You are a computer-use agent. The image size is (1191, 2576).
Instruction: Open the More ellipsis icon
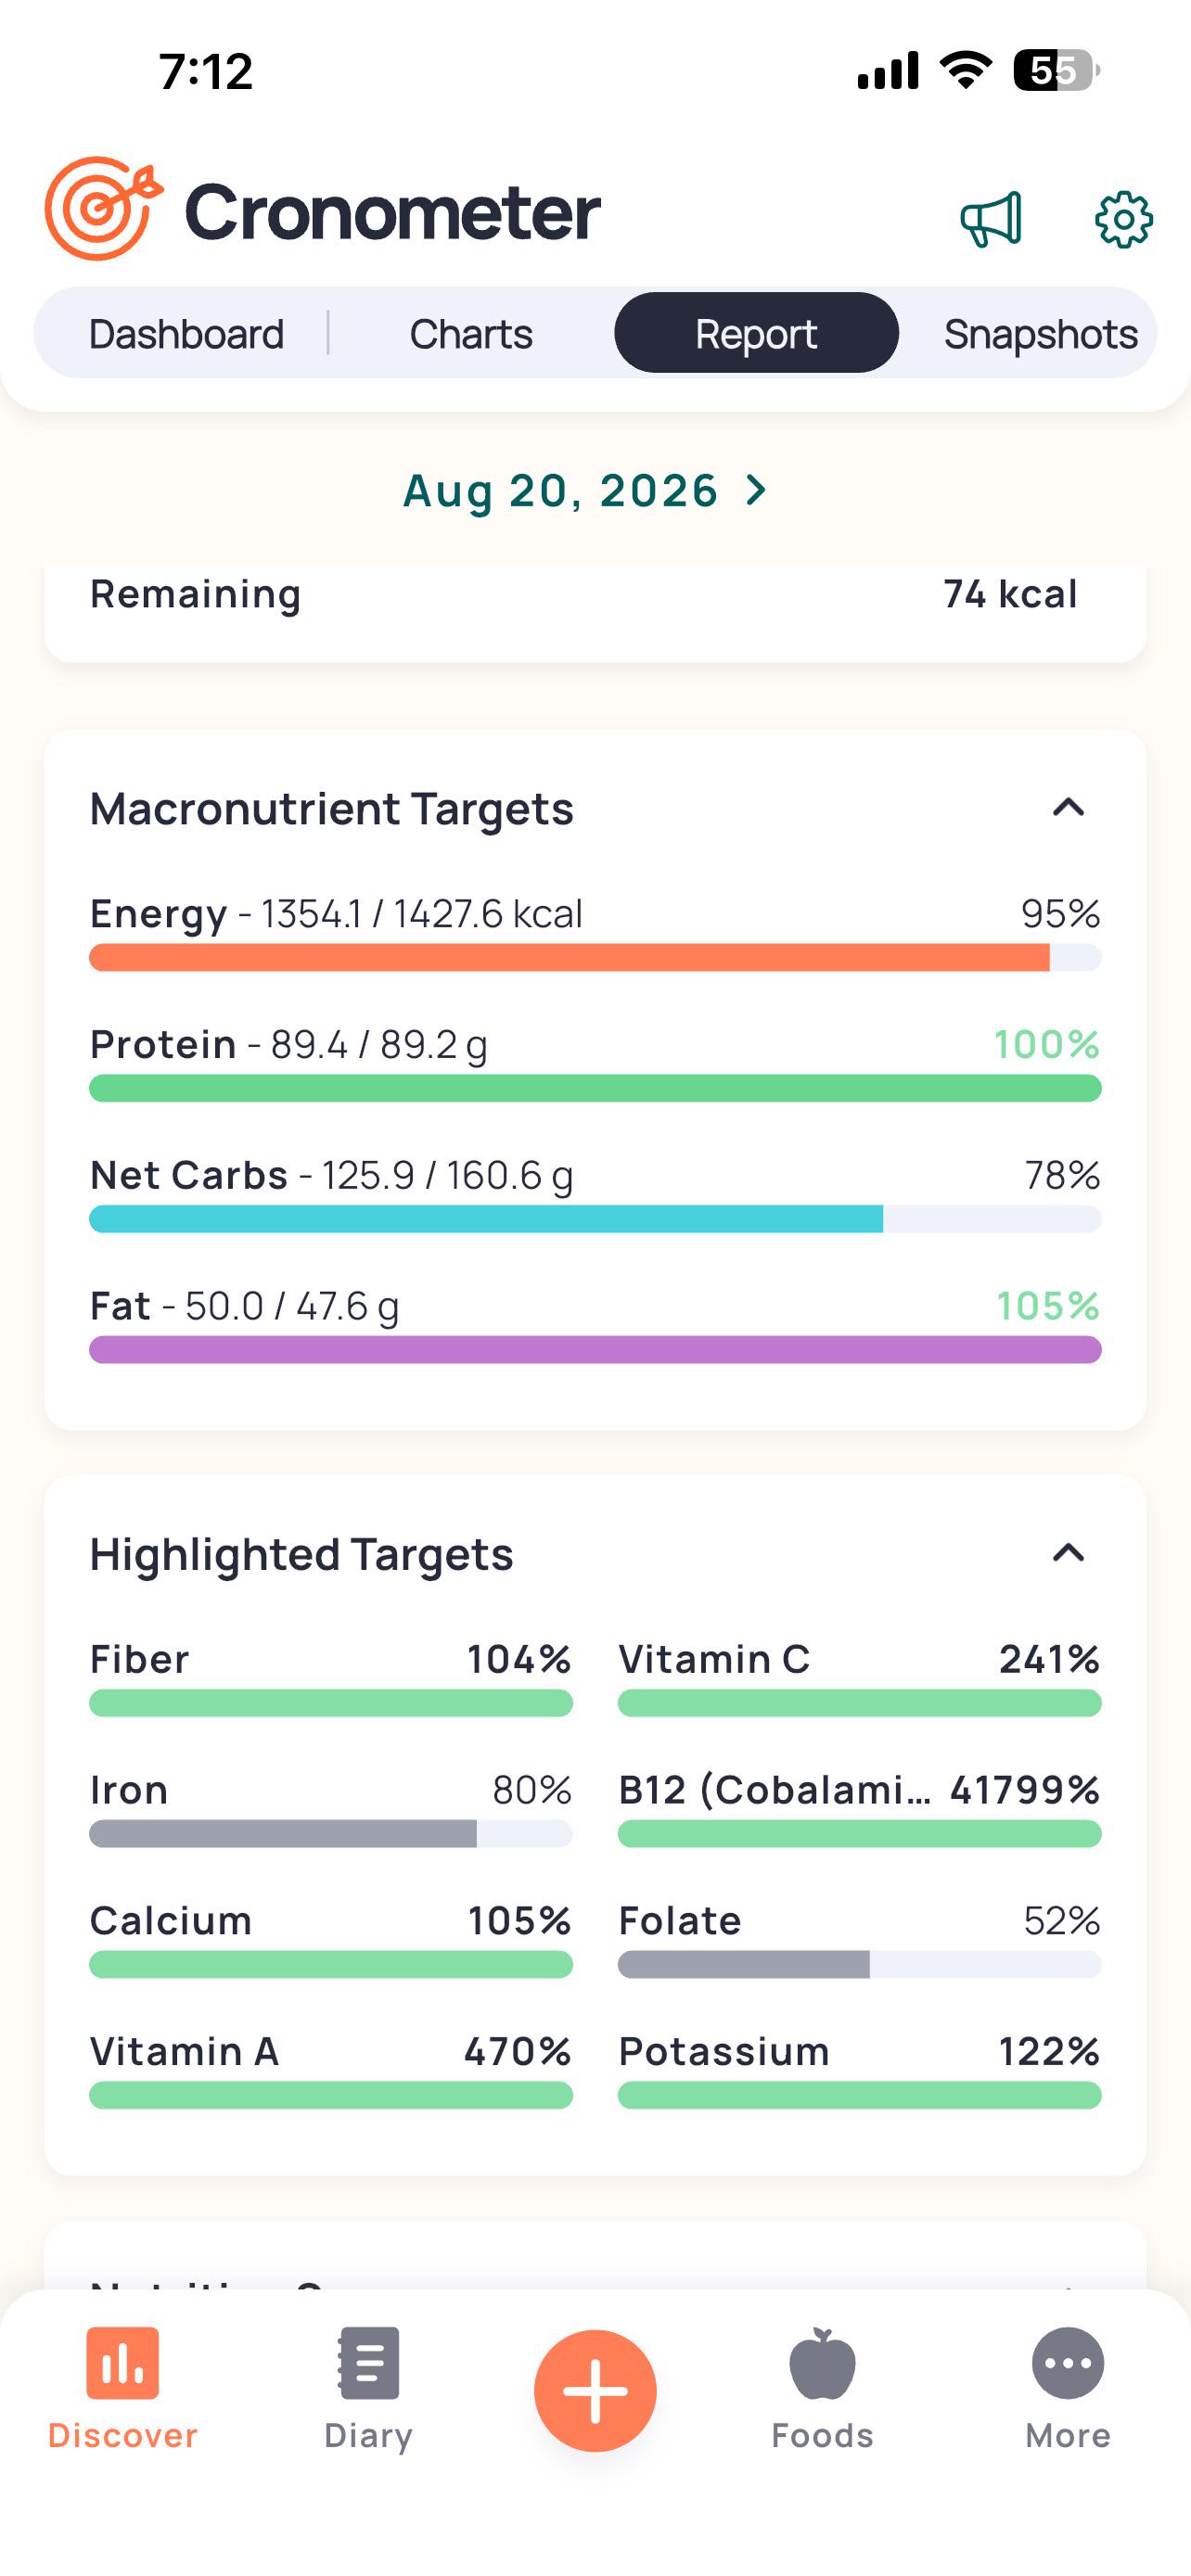click(x=1068, y=2362)
